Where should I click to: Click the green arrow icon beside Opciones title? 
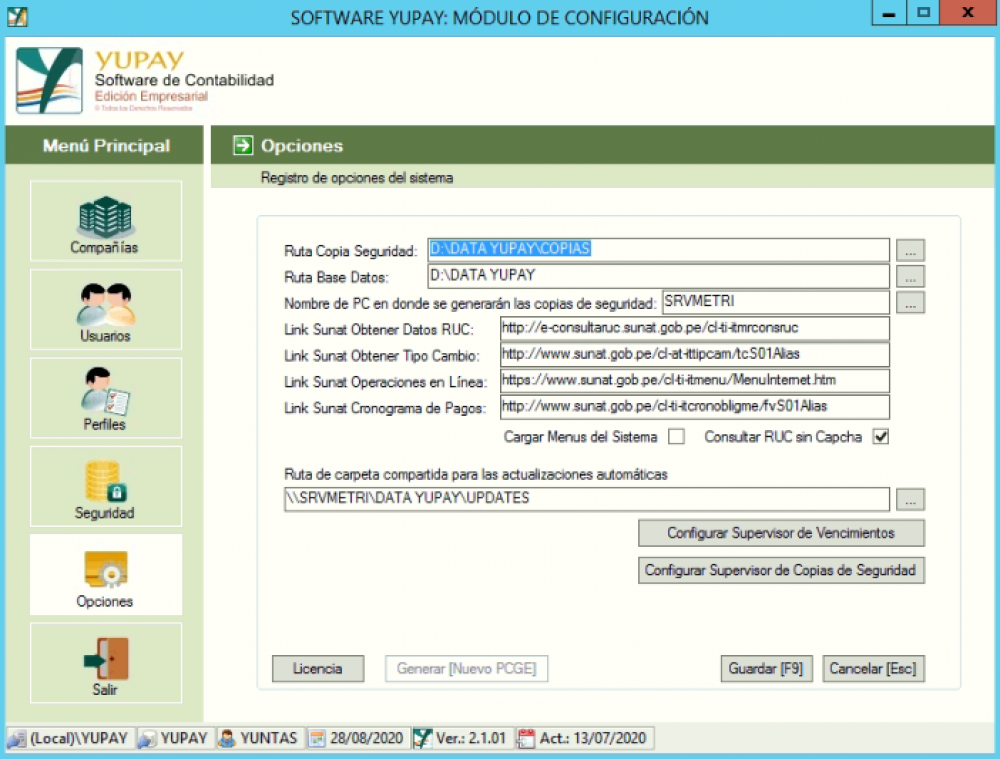243,145
